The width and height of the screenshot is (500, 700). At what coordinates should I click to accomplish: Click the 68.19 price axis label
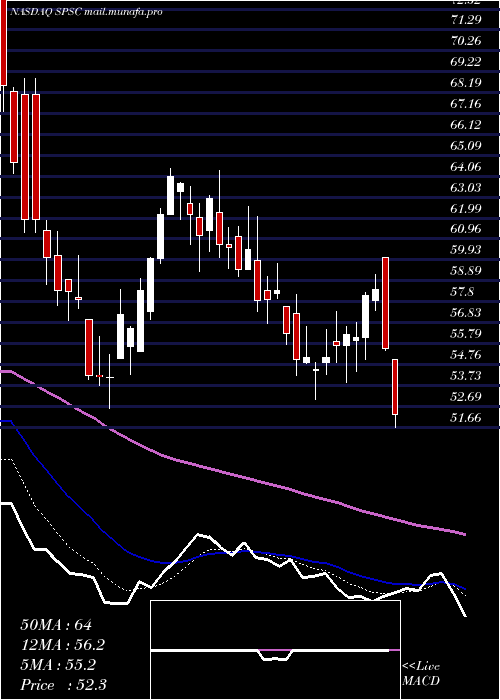click(x=466, y=82)
